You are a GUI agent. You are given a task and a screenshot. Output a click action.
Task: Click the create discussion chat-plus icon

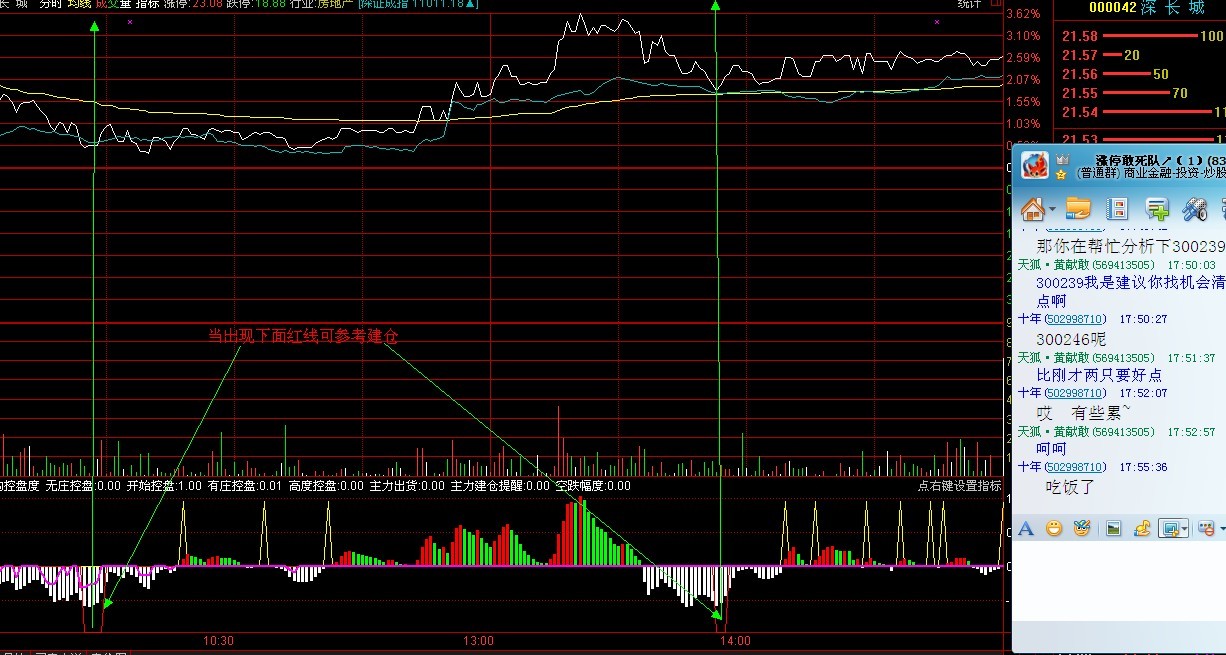[x=1158, y=209]
